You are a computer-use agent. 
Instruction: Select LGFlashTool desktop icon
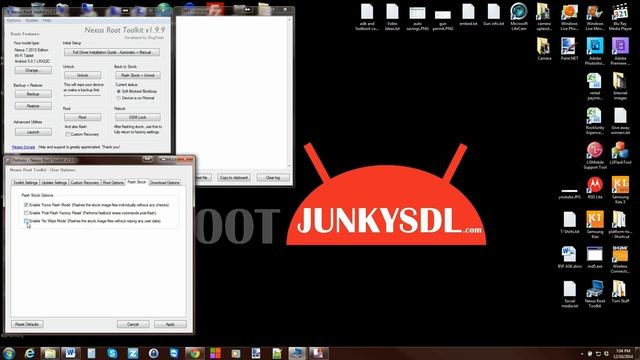[x=620, y=153]
